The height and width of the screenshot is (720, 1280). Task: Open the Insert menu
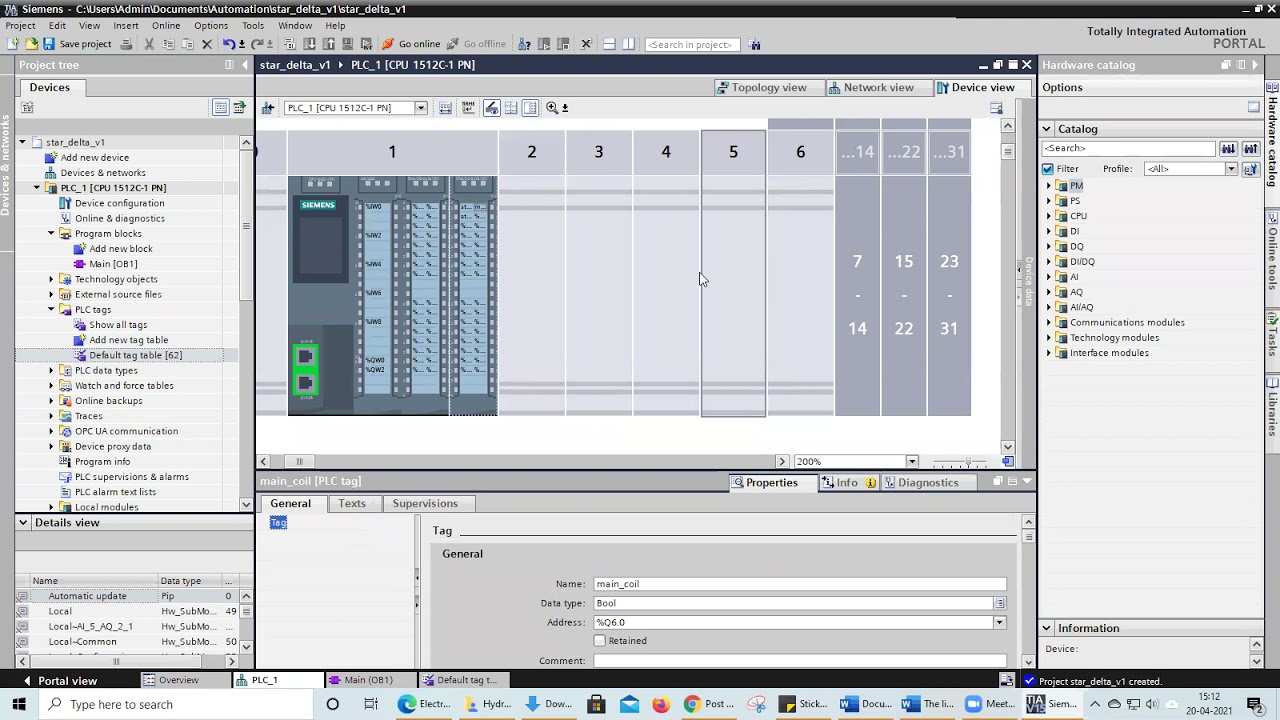click(x=126, y=26)
